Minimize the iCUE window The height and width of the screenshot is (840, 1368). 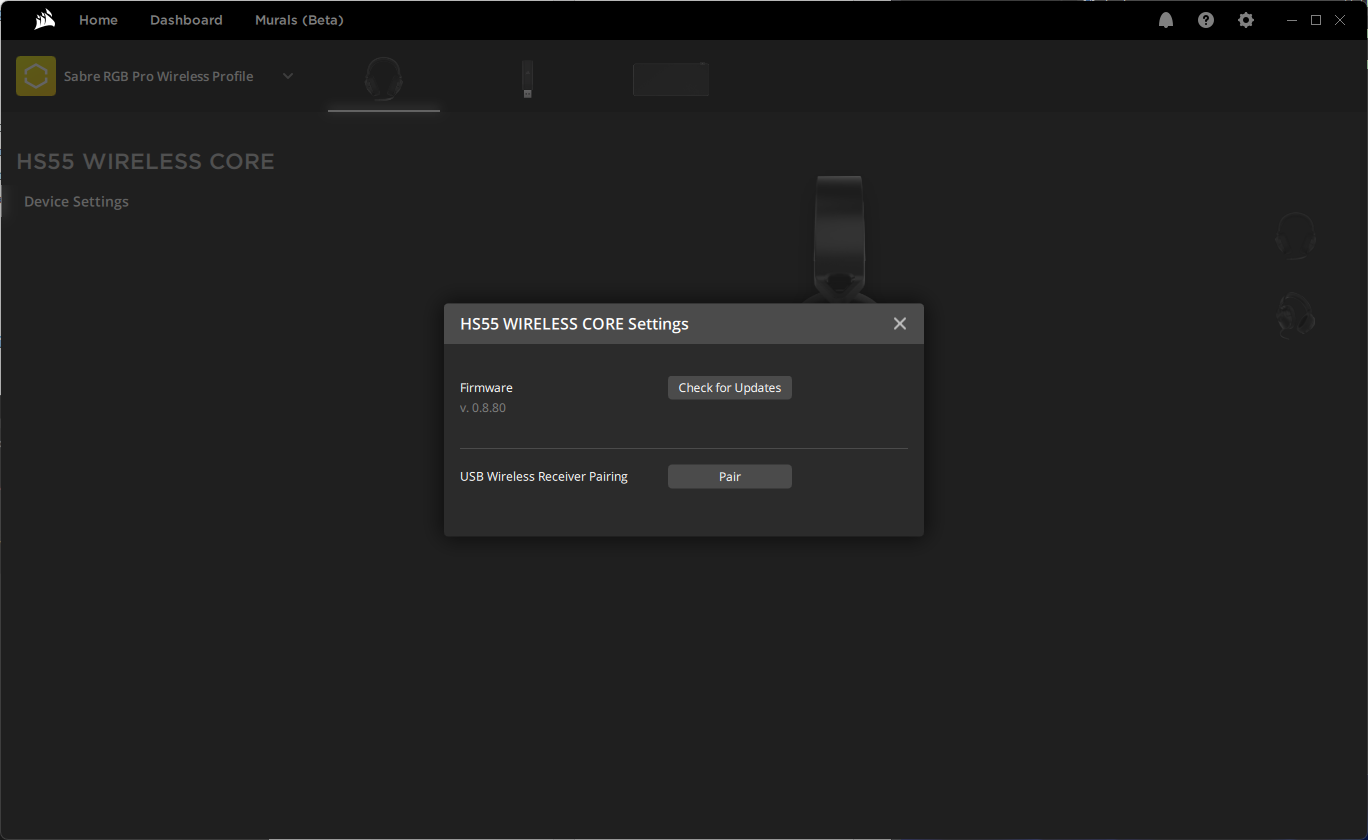click(x=1292, y=20)
